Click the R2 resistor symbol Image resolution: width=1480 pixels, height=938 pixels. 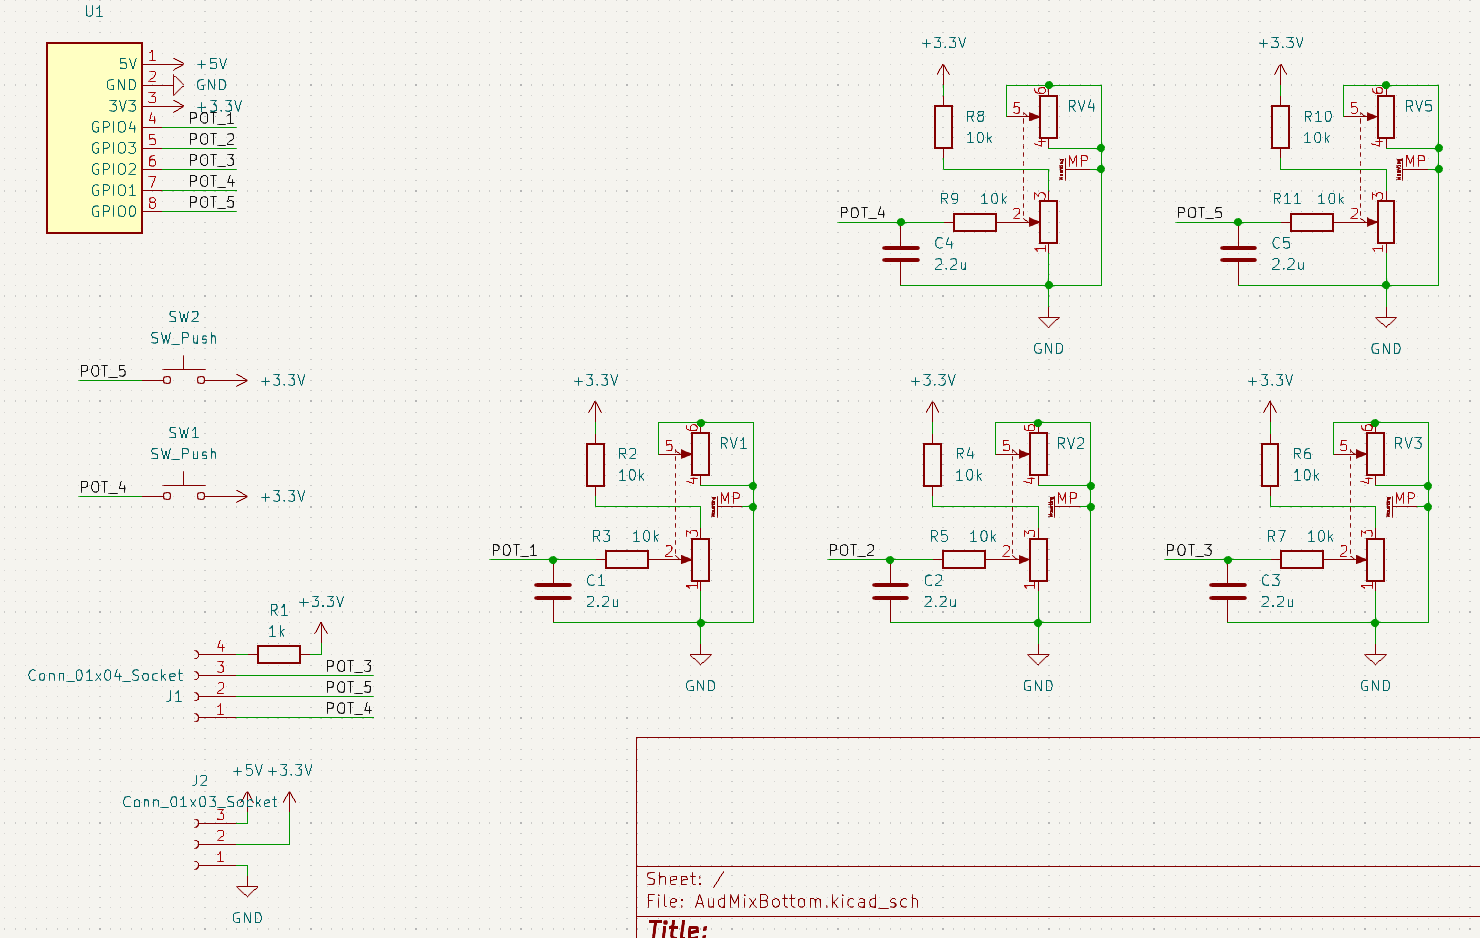[595, 464]
